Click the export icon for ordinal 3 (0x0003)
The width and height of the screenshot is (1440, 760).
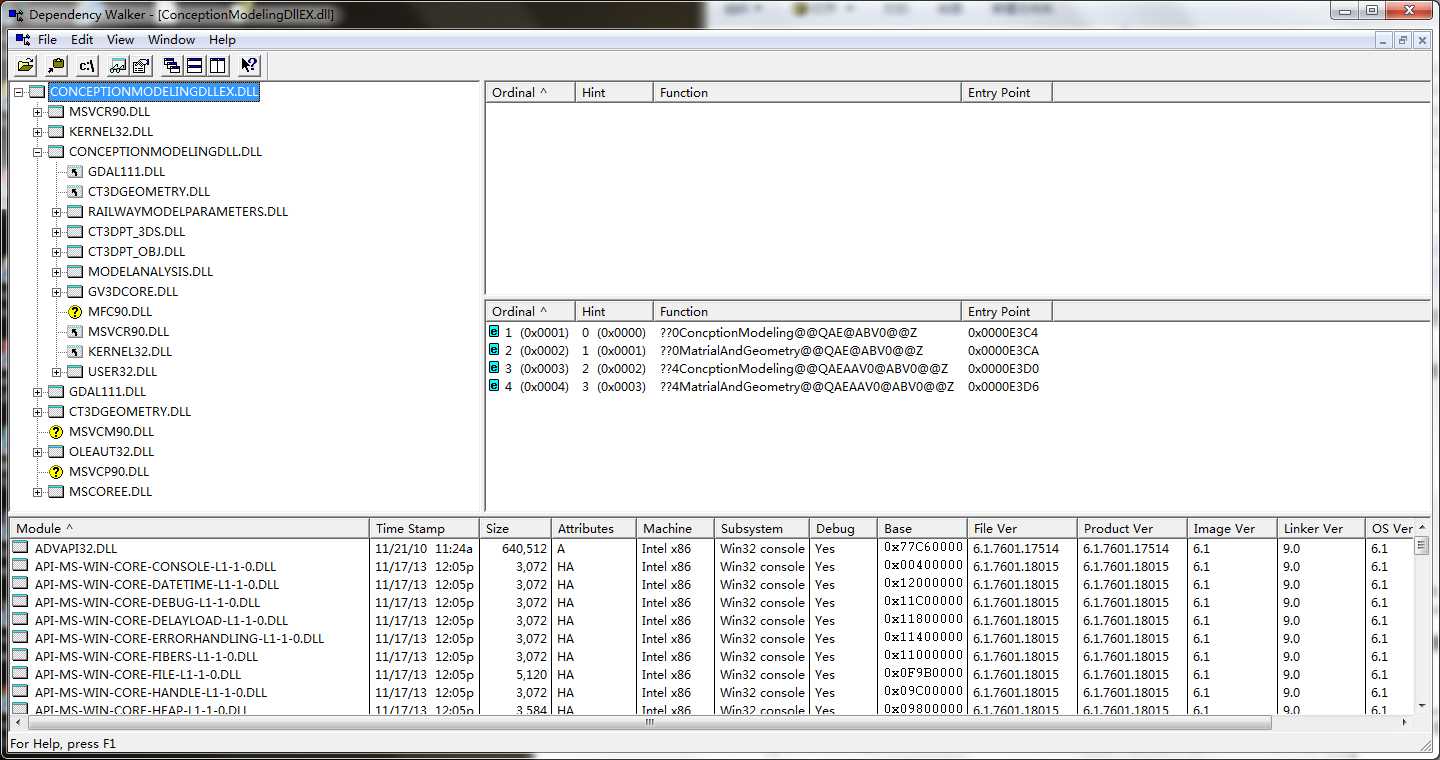pyautogui.click(x=493, y=368)
